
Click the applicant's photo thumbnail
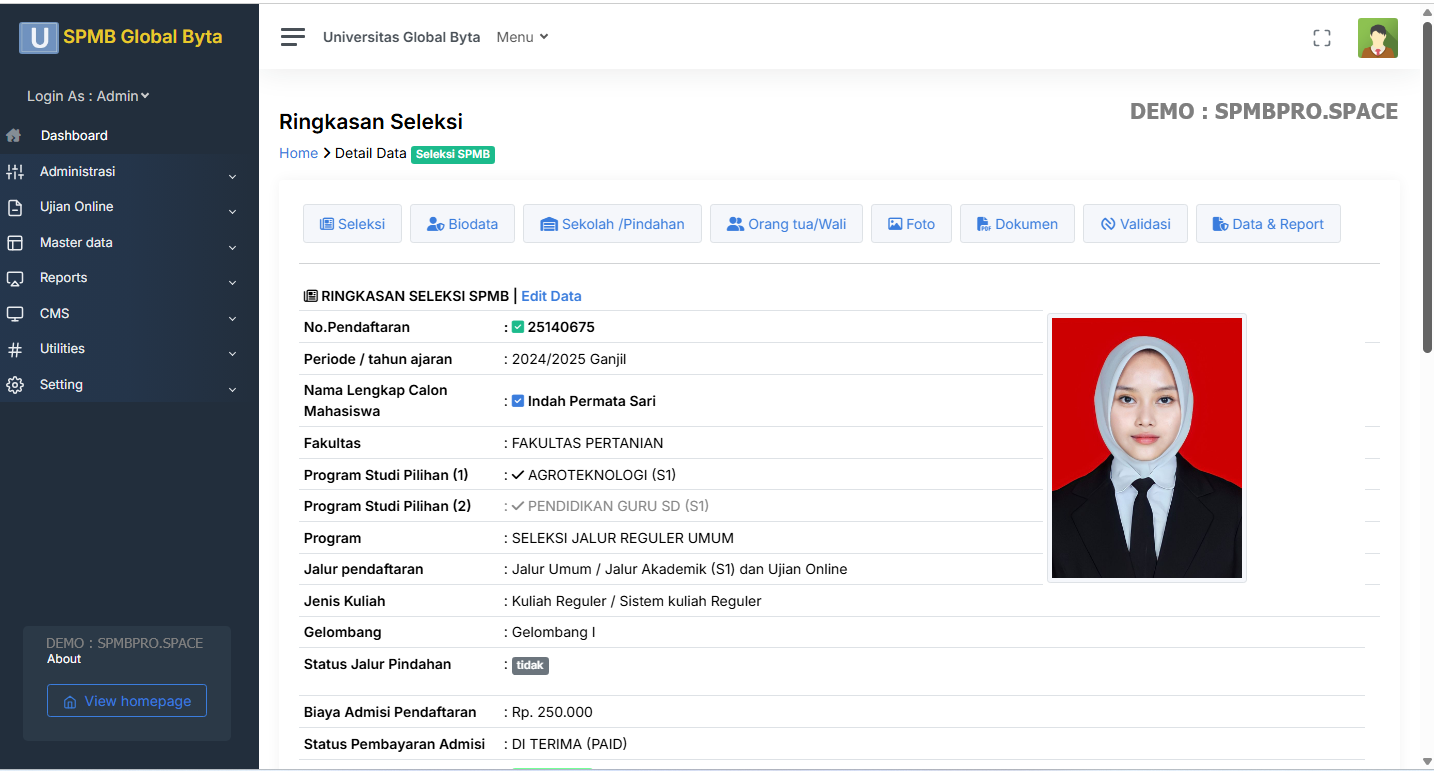[1146, 448]
